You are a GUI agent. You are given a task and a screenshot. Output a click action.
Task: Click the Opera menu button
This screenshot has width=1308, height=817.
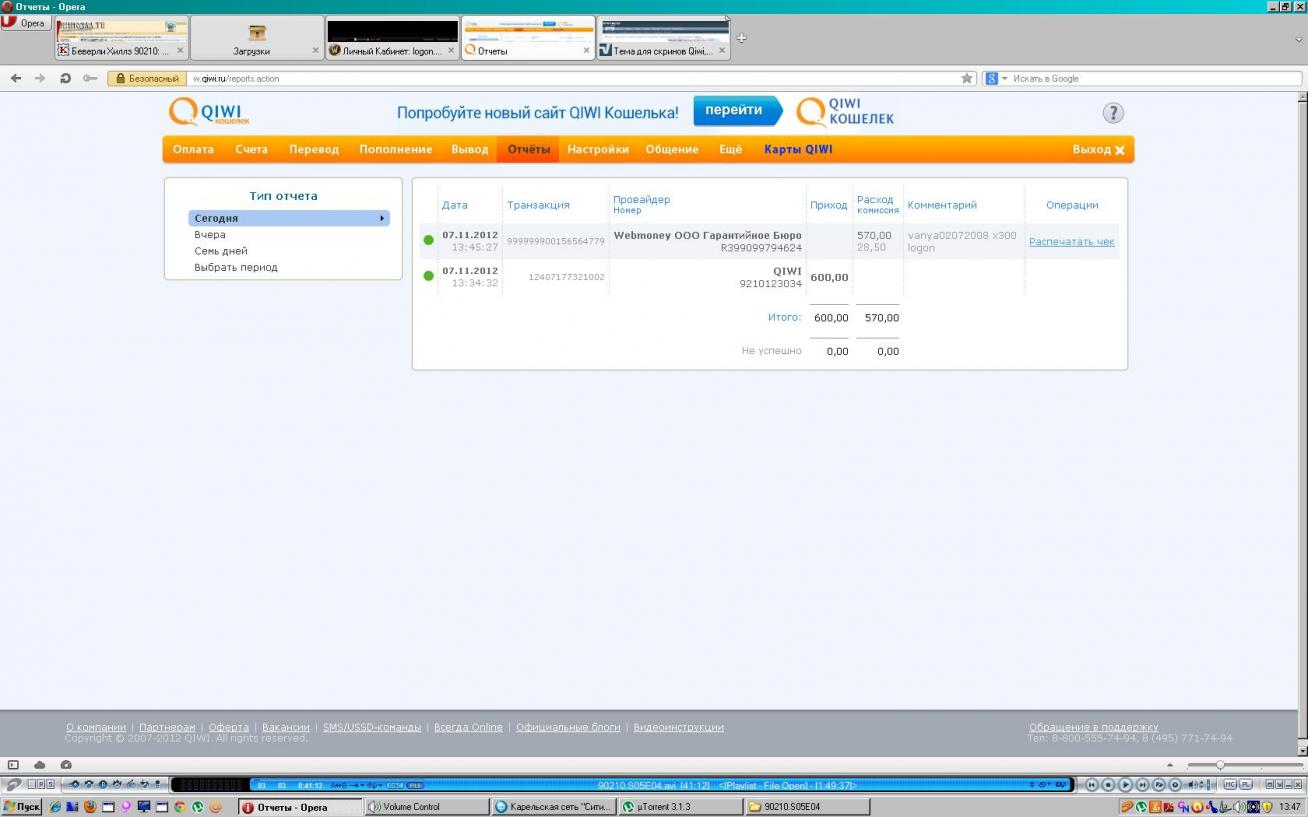click(x=26, y=22)
